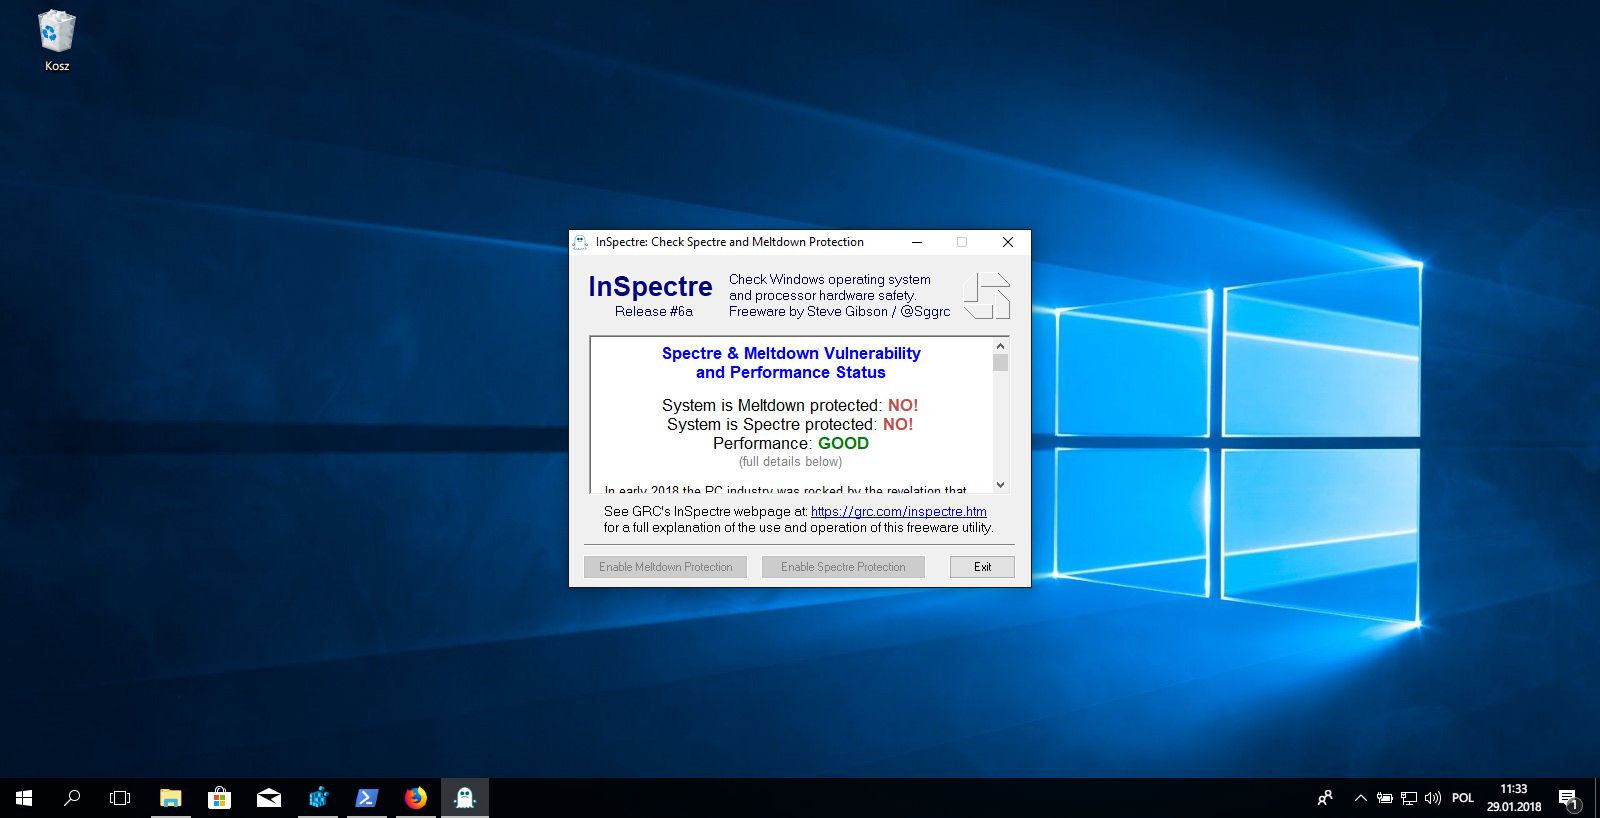Click 'Freeware by Steve Gibson / @Sggrc' text

pos(839,311)
